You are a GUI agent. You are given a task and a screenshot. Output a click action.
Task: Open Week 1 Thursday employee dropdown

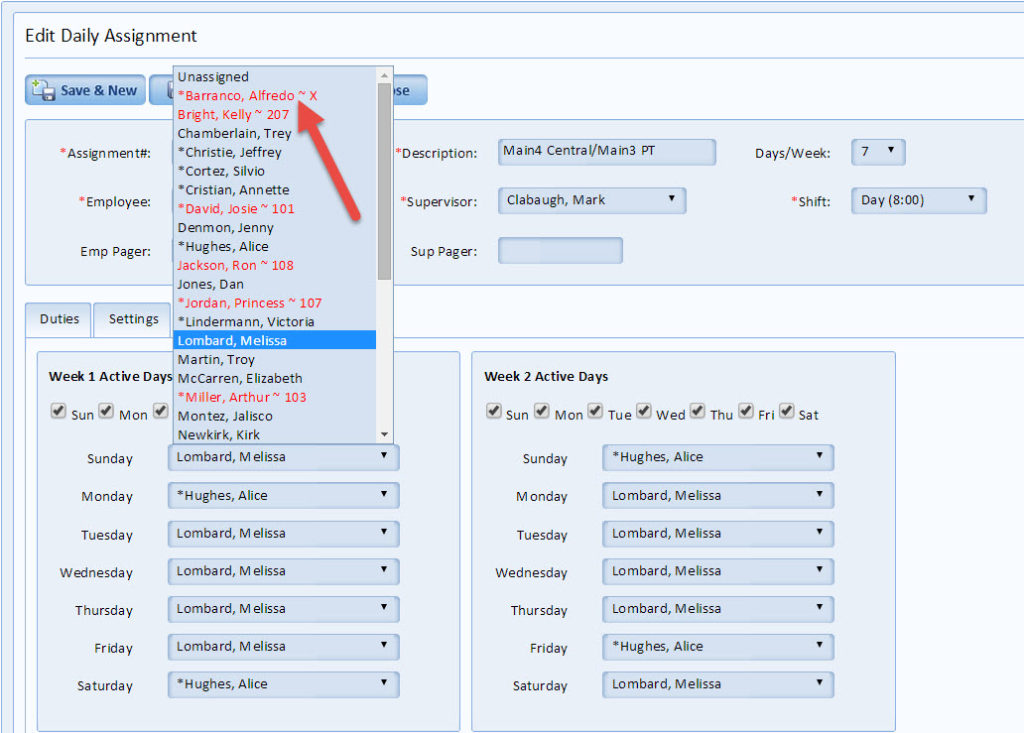pos(283,609)
